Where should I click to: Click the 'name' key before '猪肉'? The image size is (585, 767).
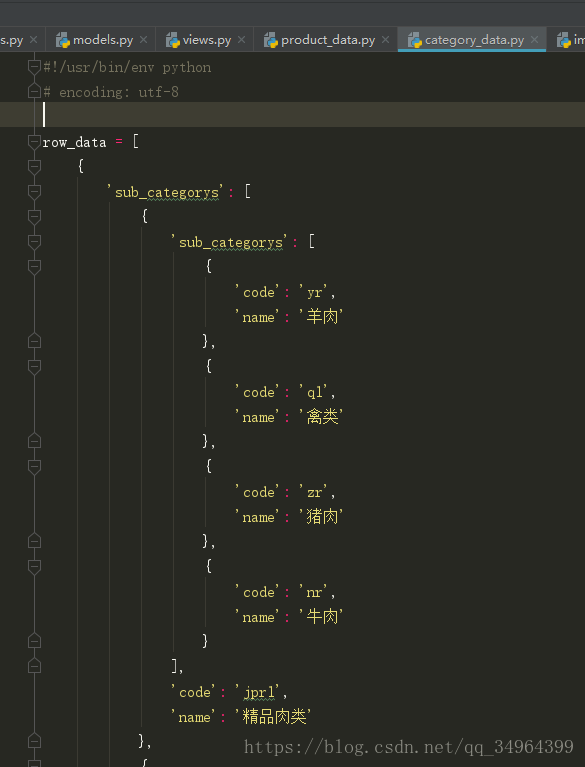[x=258, y=517]
